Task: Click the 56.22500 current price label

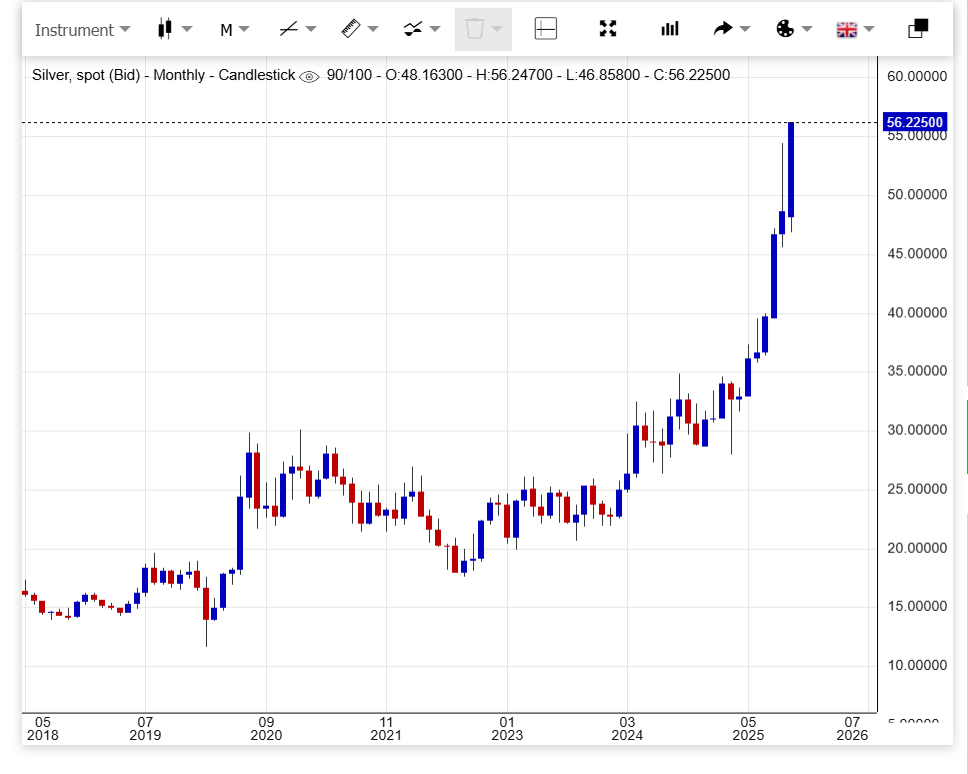Action: point(914,122)
